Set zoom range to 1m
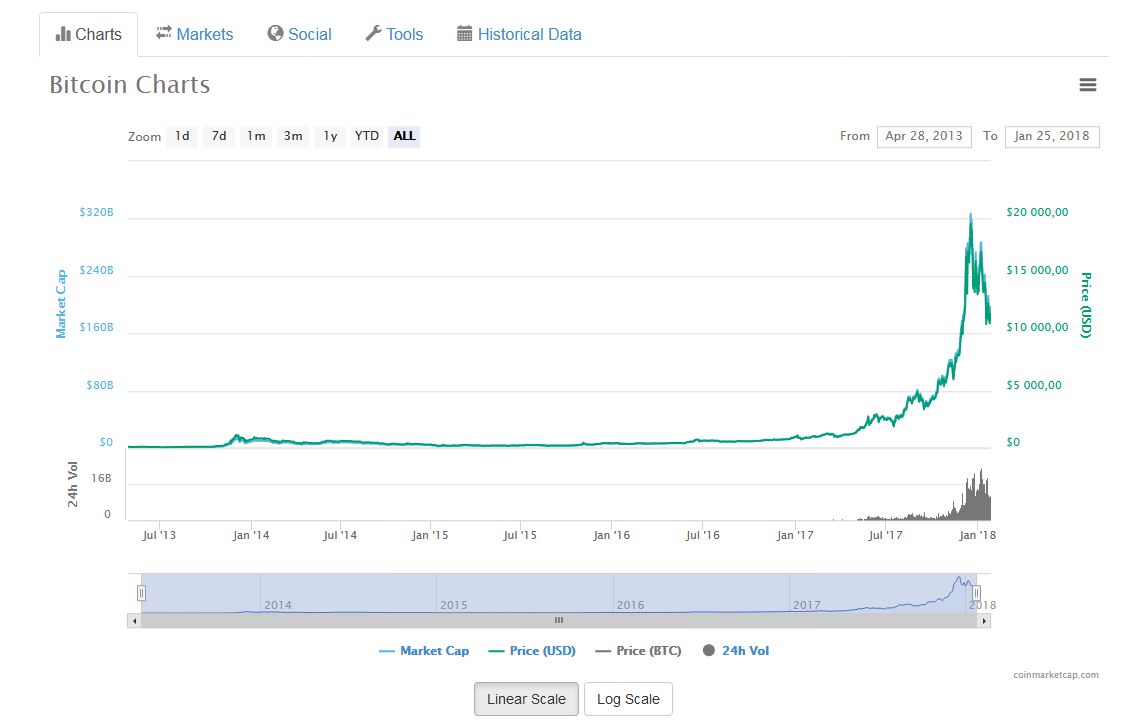The width and height of the screenshot is (1147, 726). coord(257,136)
